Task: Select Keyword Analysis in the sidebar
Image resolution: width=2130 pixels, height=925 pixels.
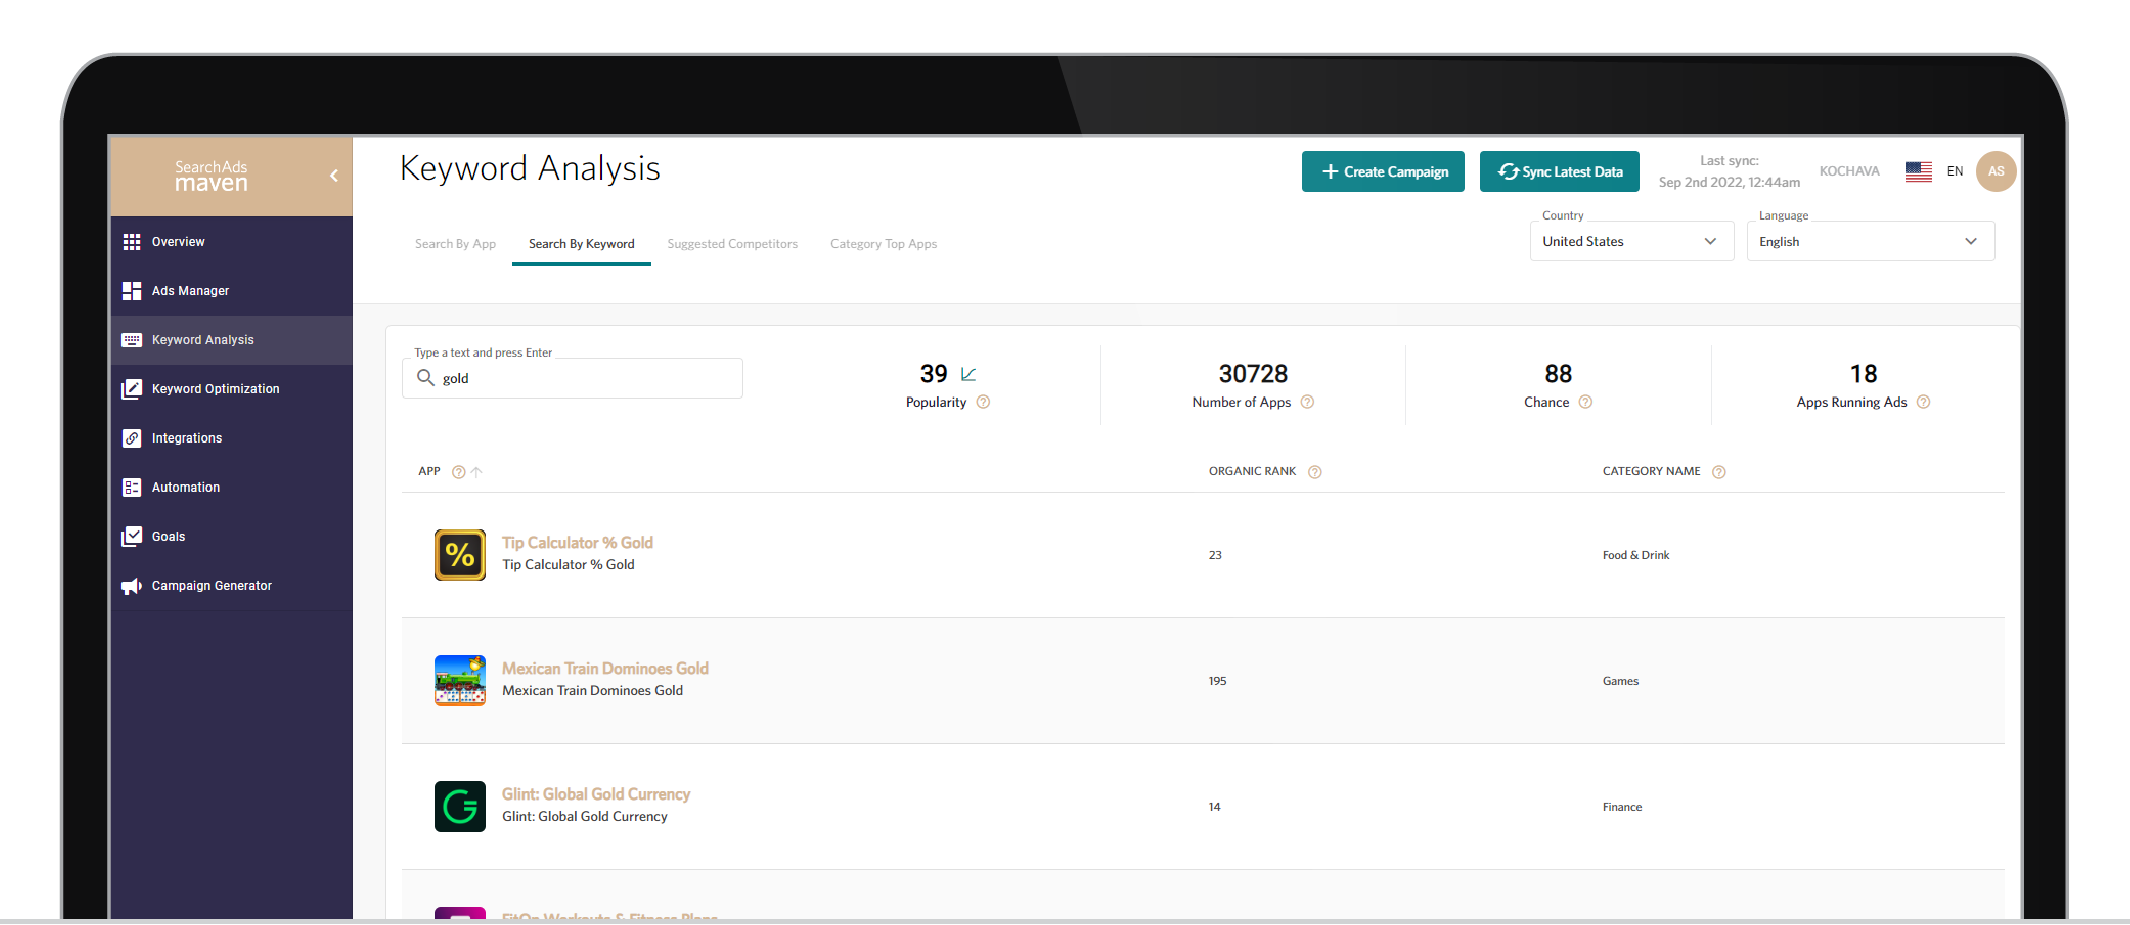Action: coord(232,340)
